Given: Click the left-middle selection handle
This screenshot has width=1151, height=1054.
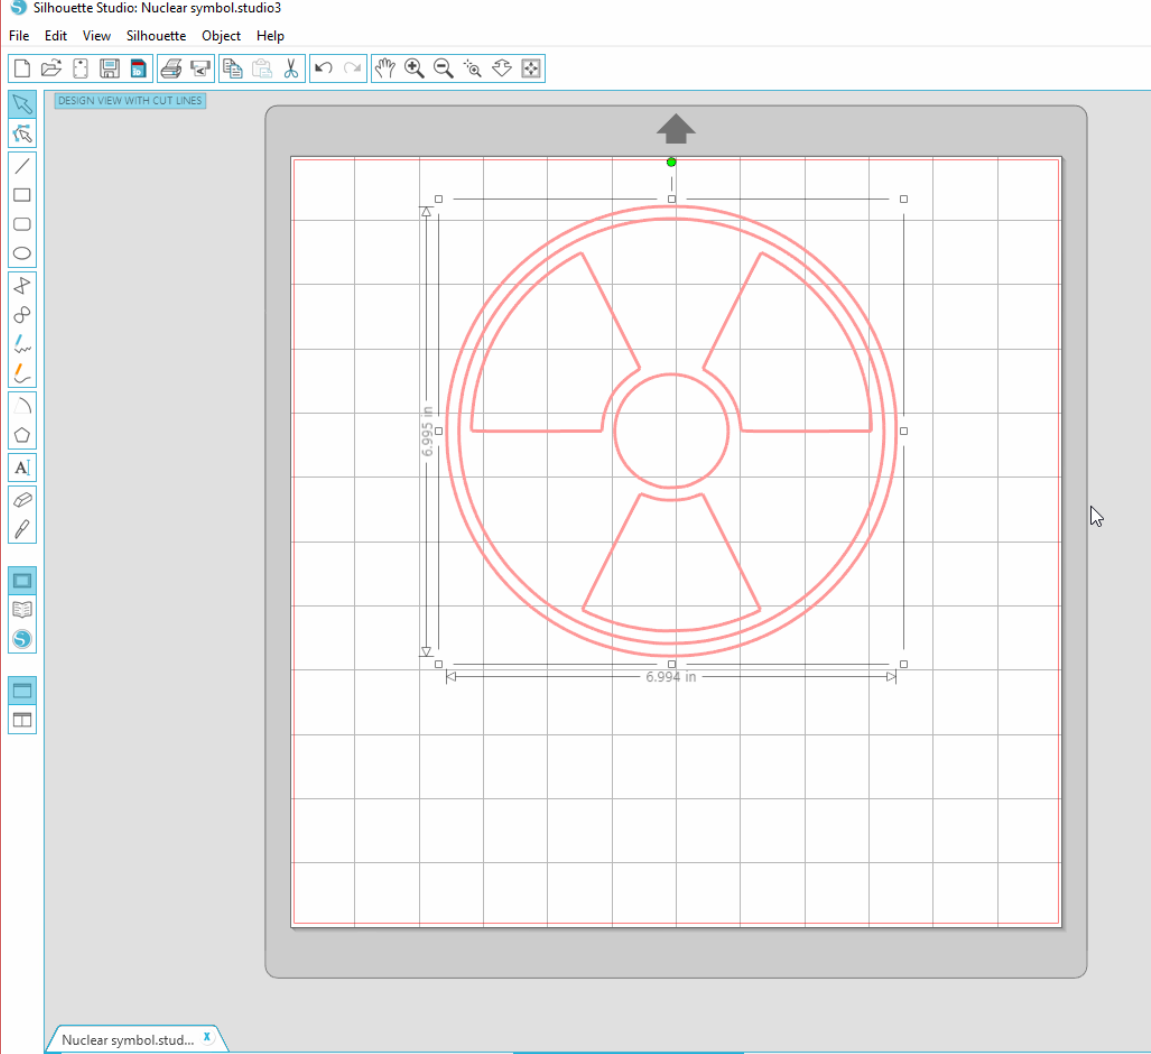Looking at the screenshot, I should [x=439, y=432].
